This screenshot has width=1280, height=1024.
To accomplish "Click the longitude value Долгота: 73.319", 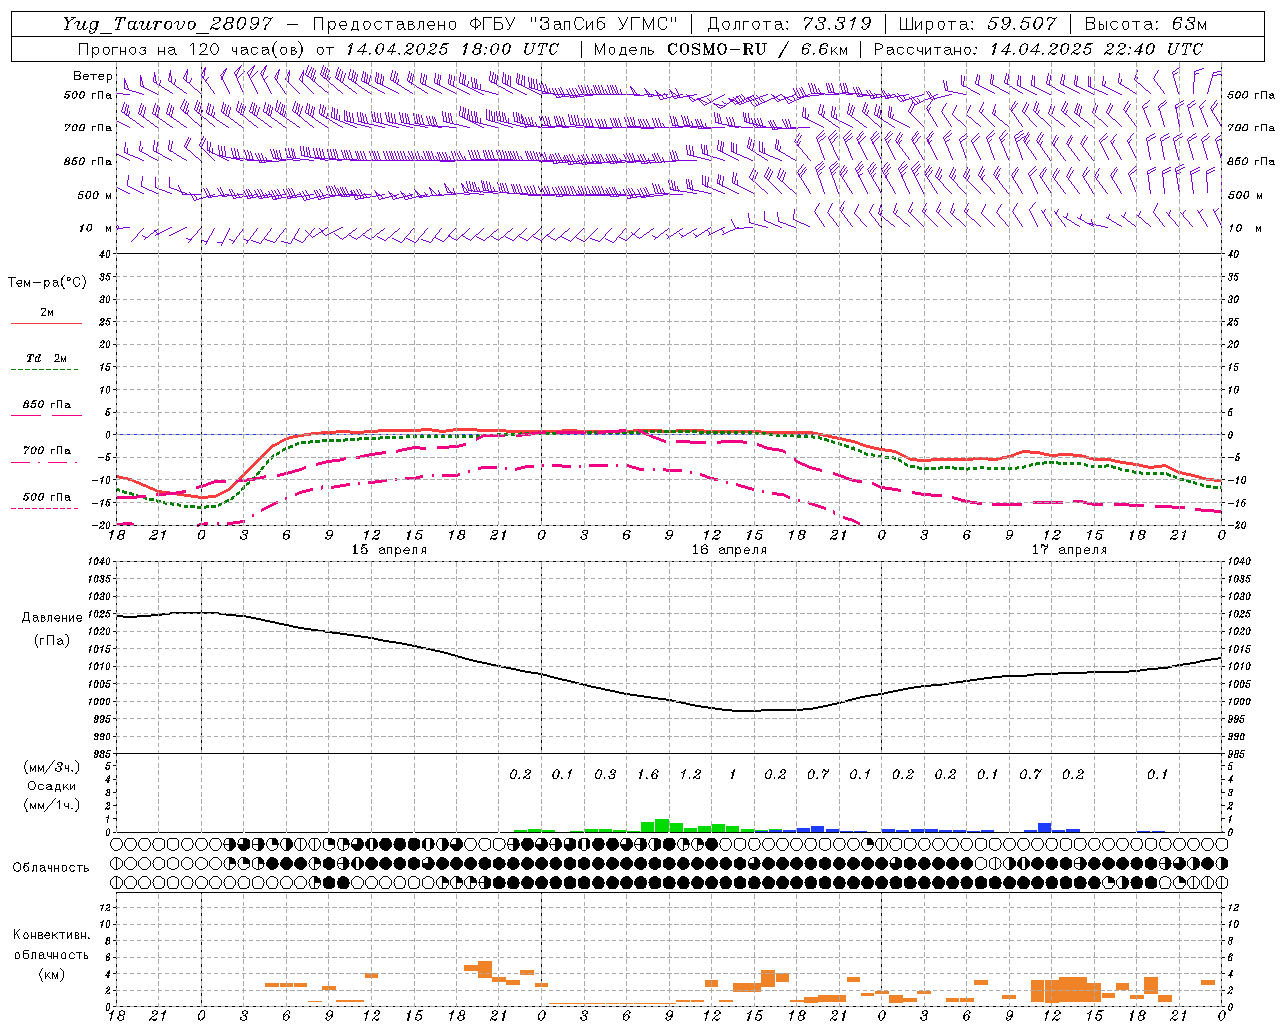I will coord(789,24).
